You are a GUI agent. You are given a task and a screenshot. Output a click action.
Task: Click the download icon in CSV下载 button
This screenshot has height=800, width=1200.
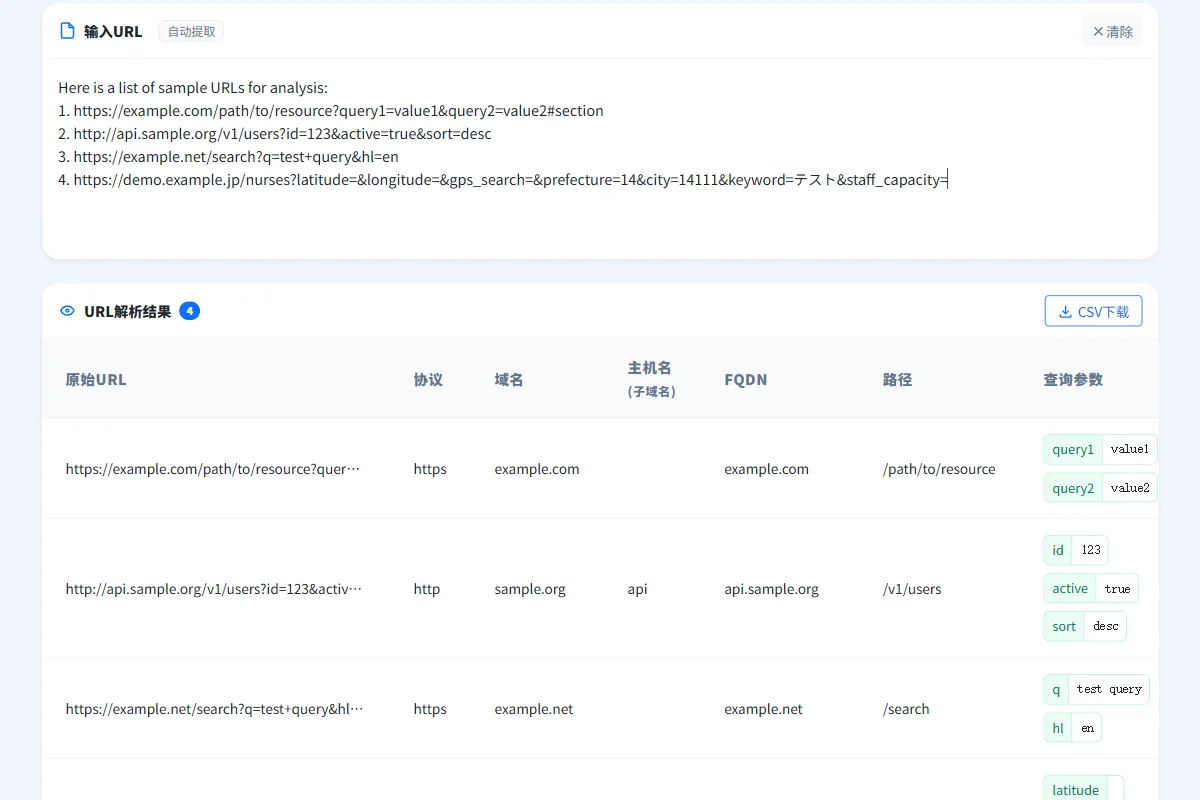1065,312
